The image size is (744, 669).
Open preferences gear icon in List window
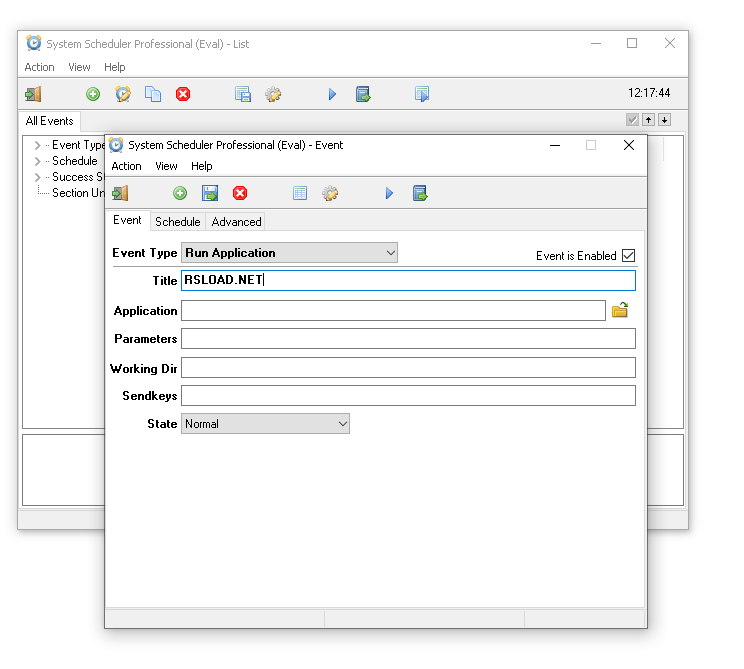pos(273,94)
